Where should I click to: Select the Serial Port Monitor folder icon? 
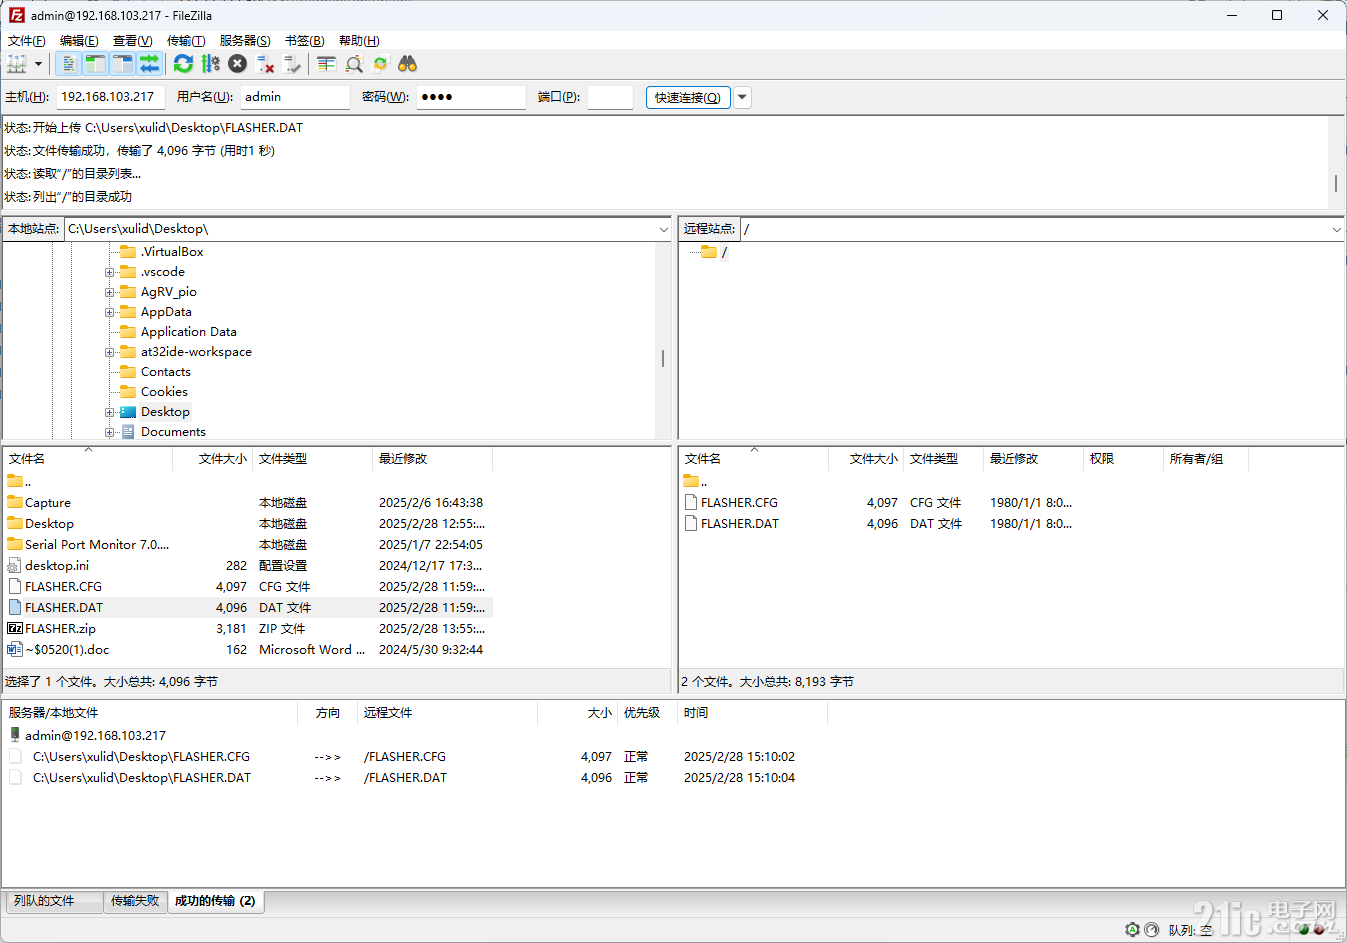tap(15, 544)
